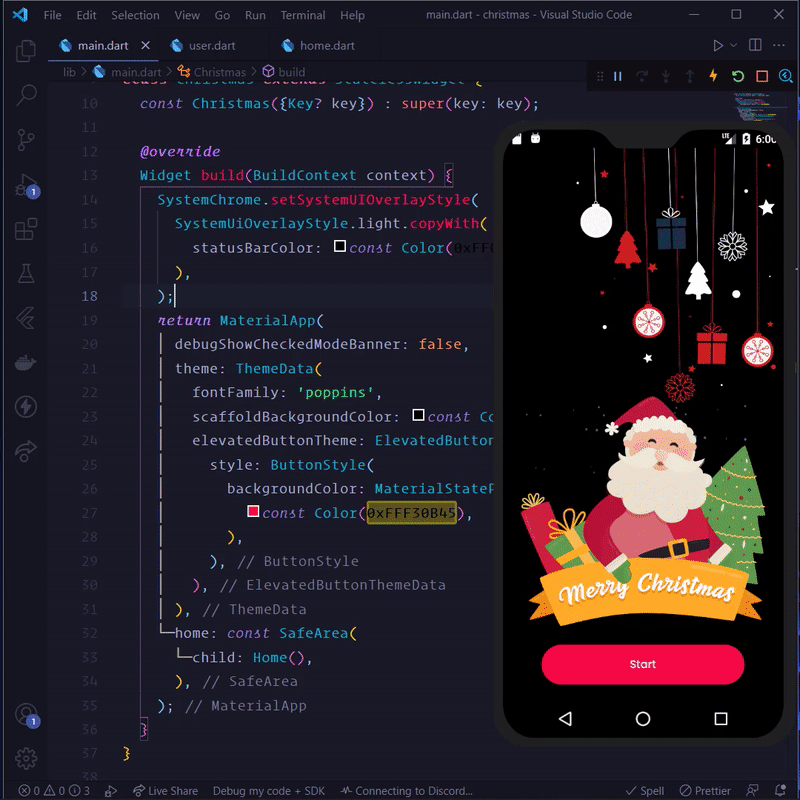Viewport: 800px width, 800px height.
Task: Open the File menu
Action: pos(53,15)
